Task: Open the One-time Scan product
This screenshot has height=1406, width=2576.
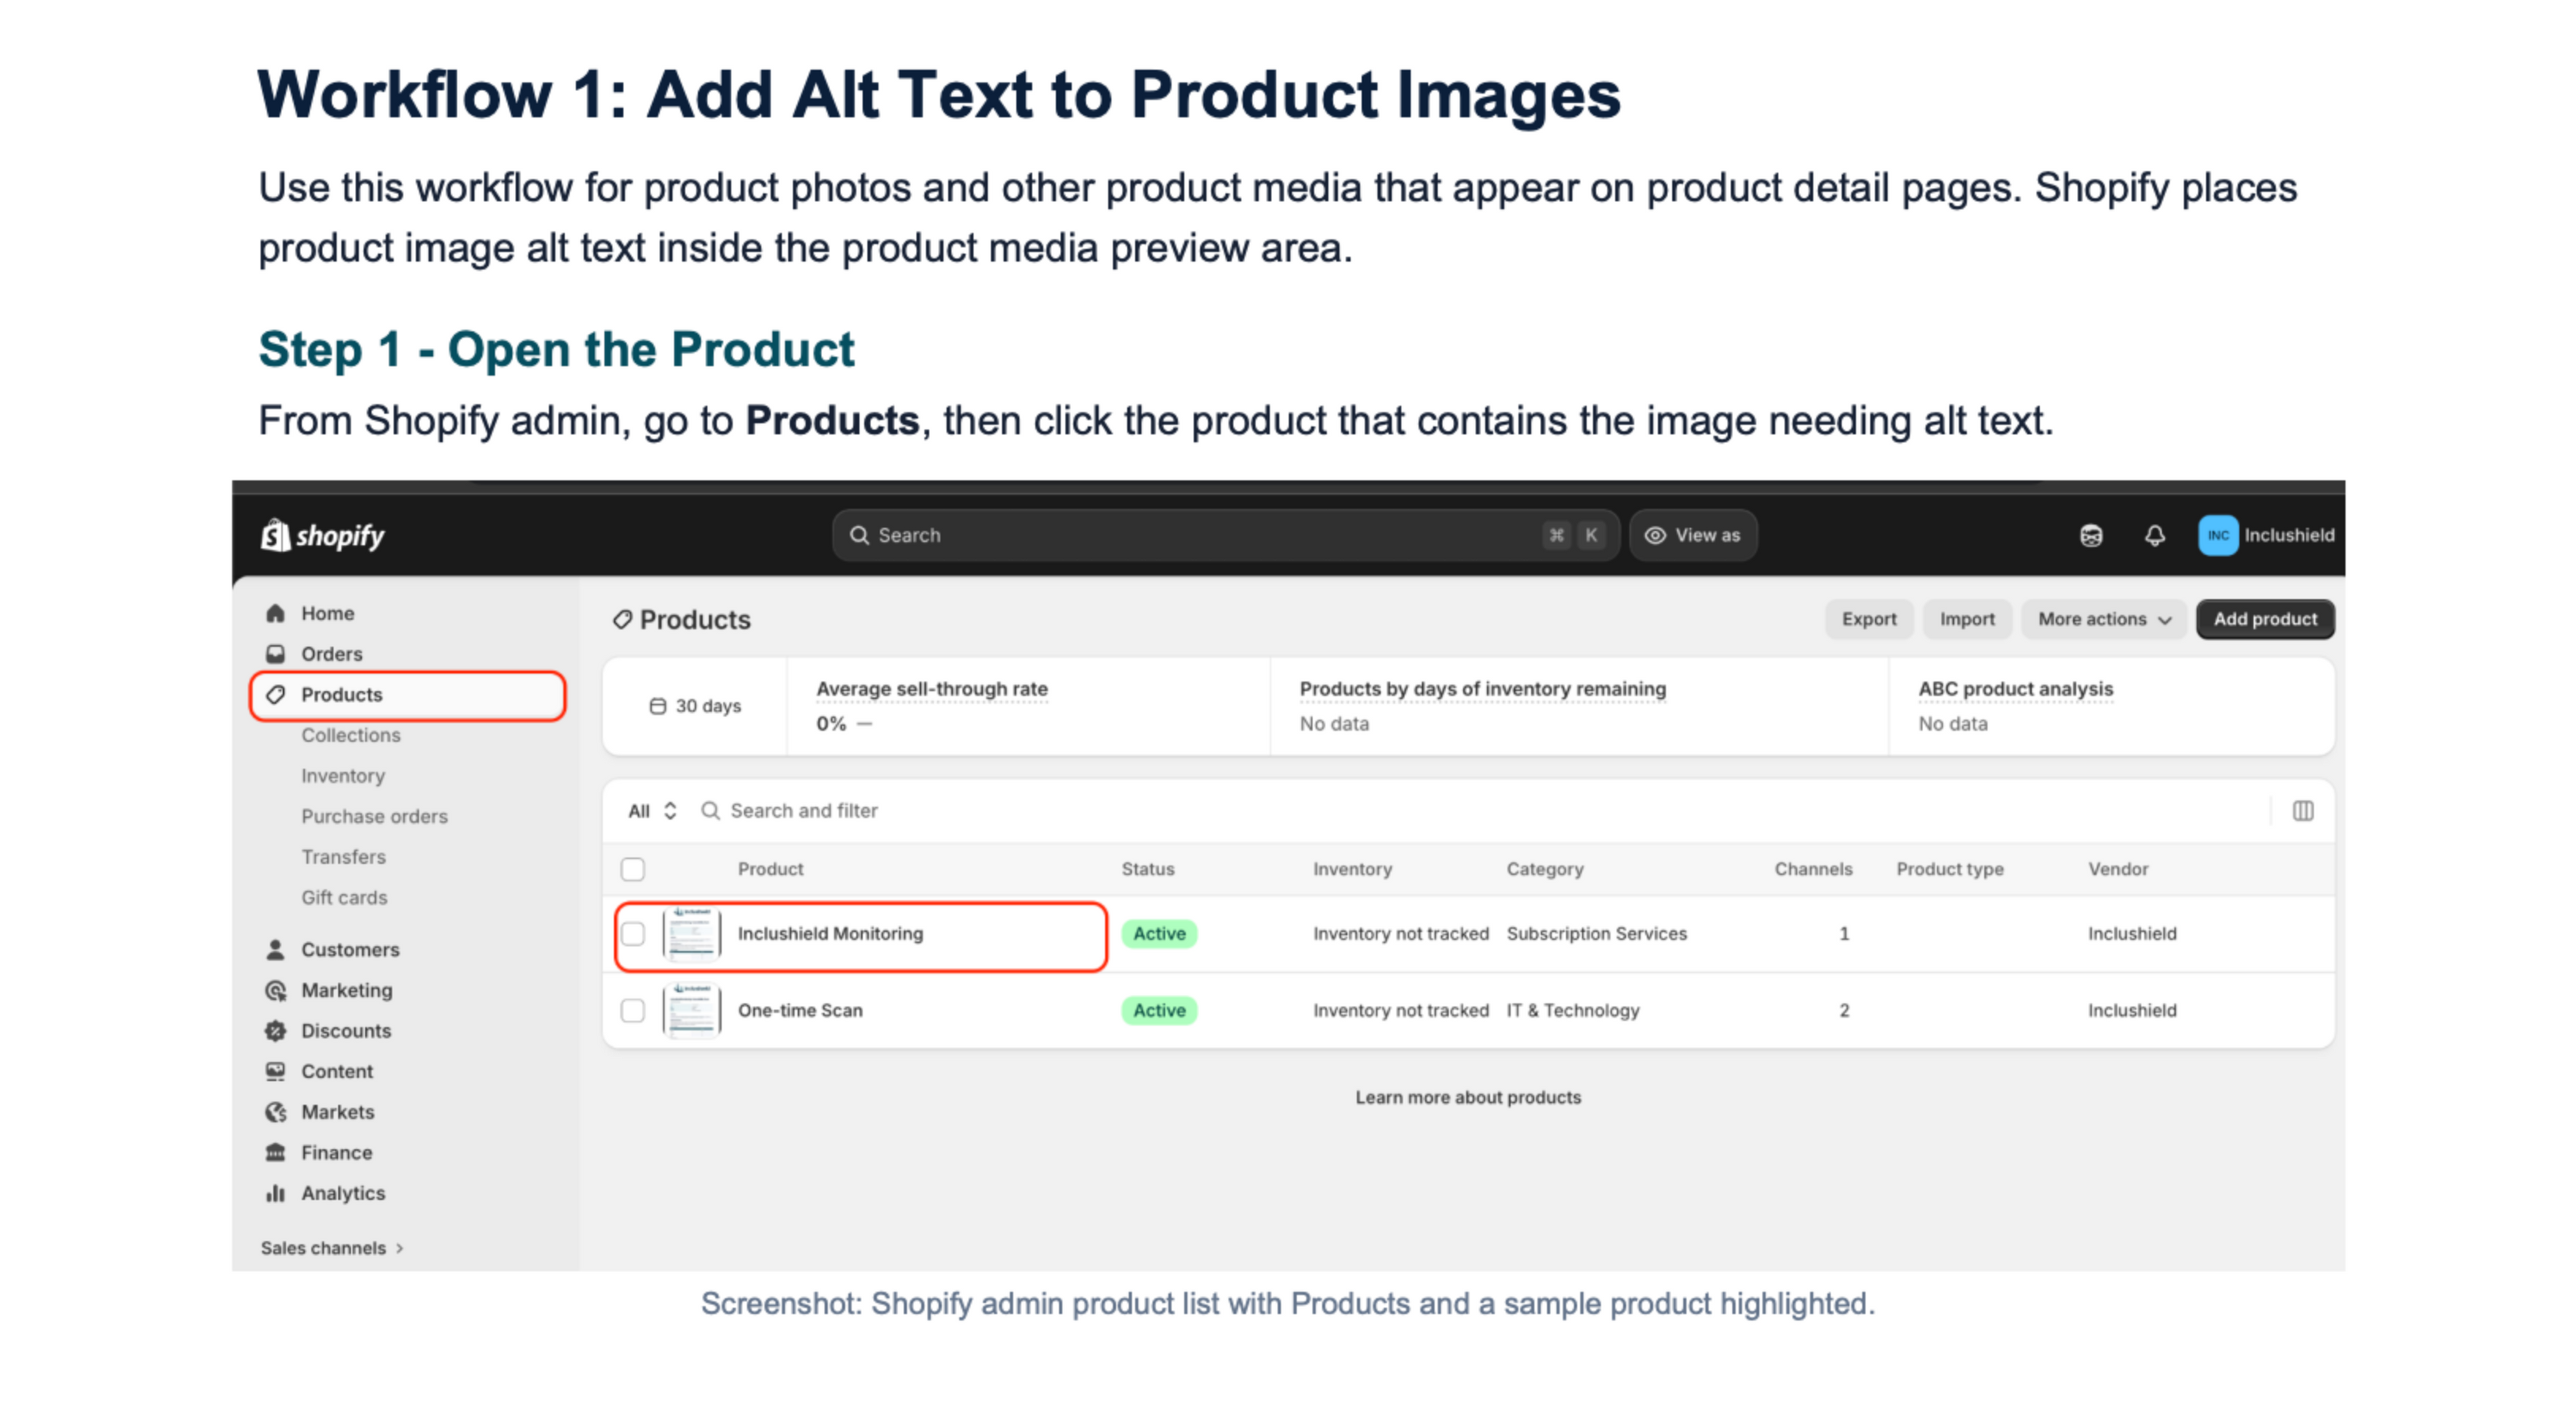Action: point(800,1011)
